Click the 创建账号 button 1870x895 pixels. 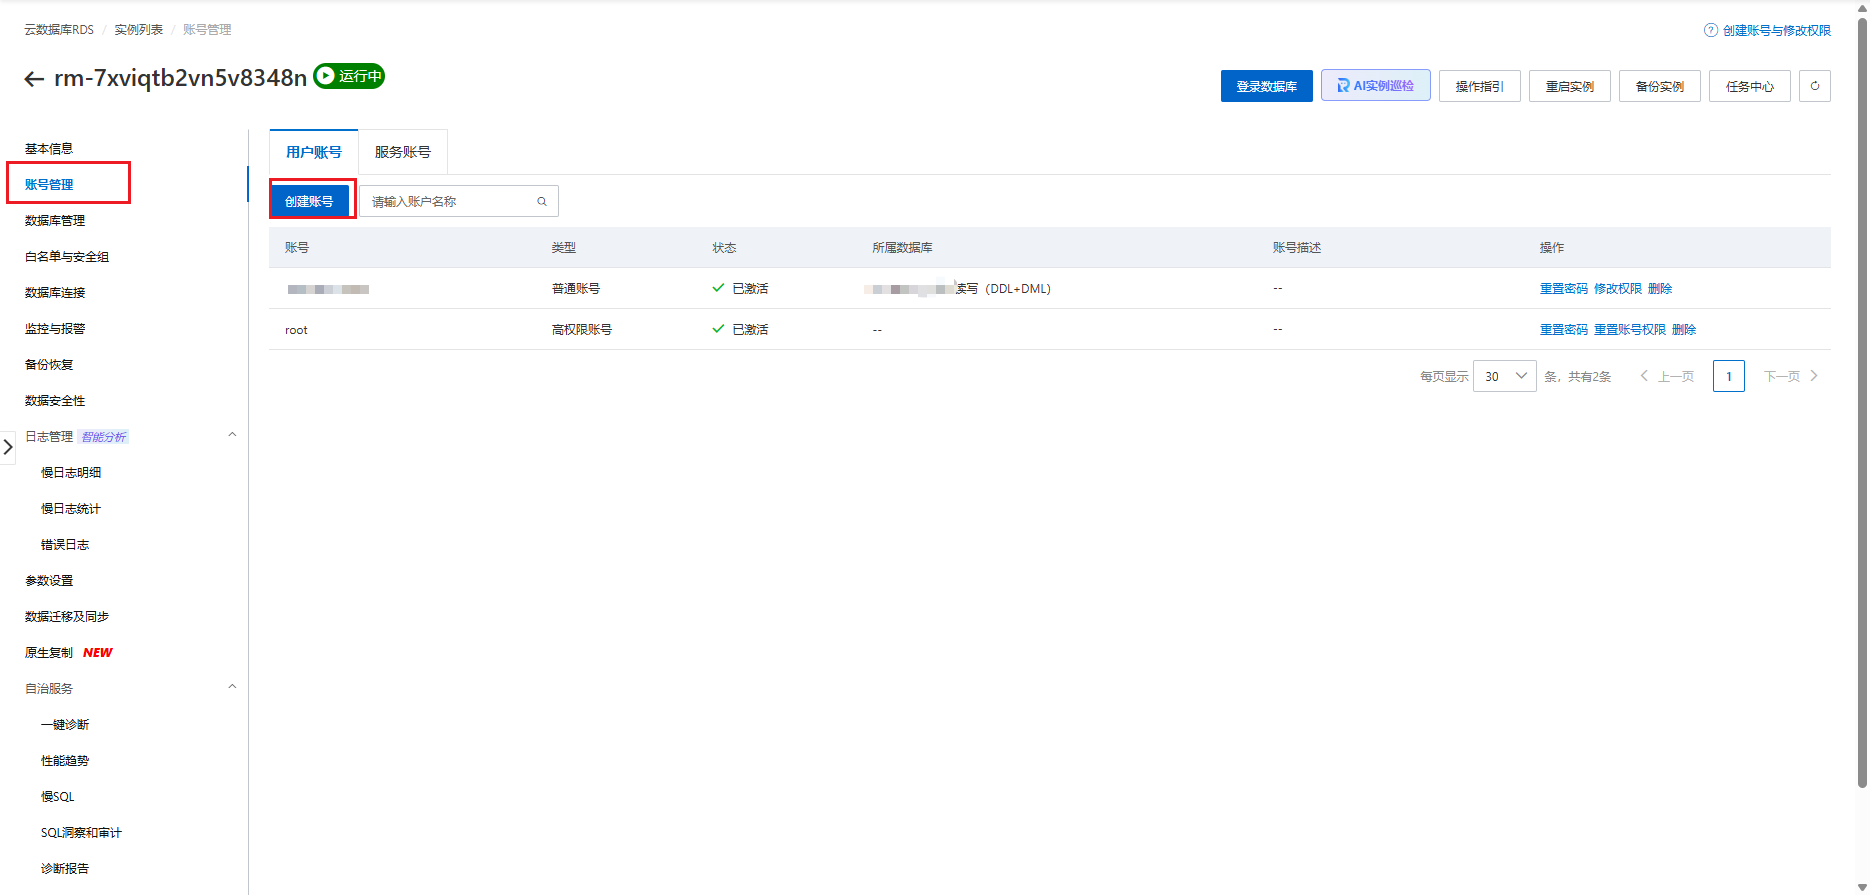click(309, 201)
